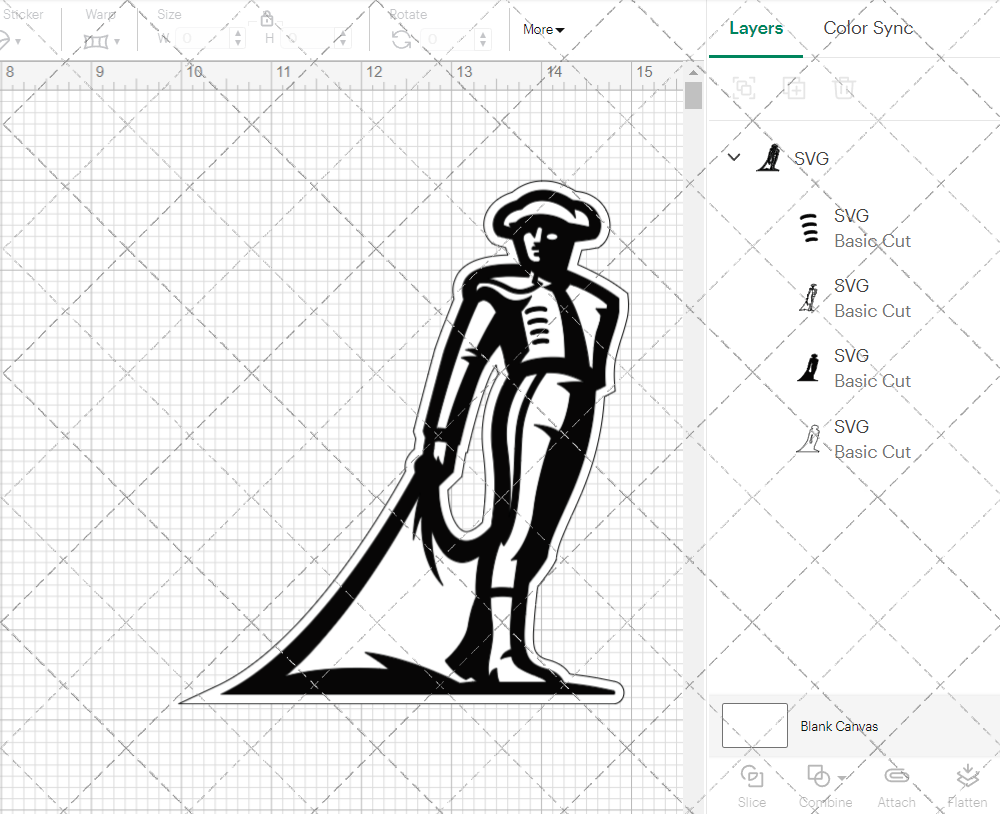Screen dimensions: 1000x814
Task: Click the Rotate icon
Action: click(401, 40)
